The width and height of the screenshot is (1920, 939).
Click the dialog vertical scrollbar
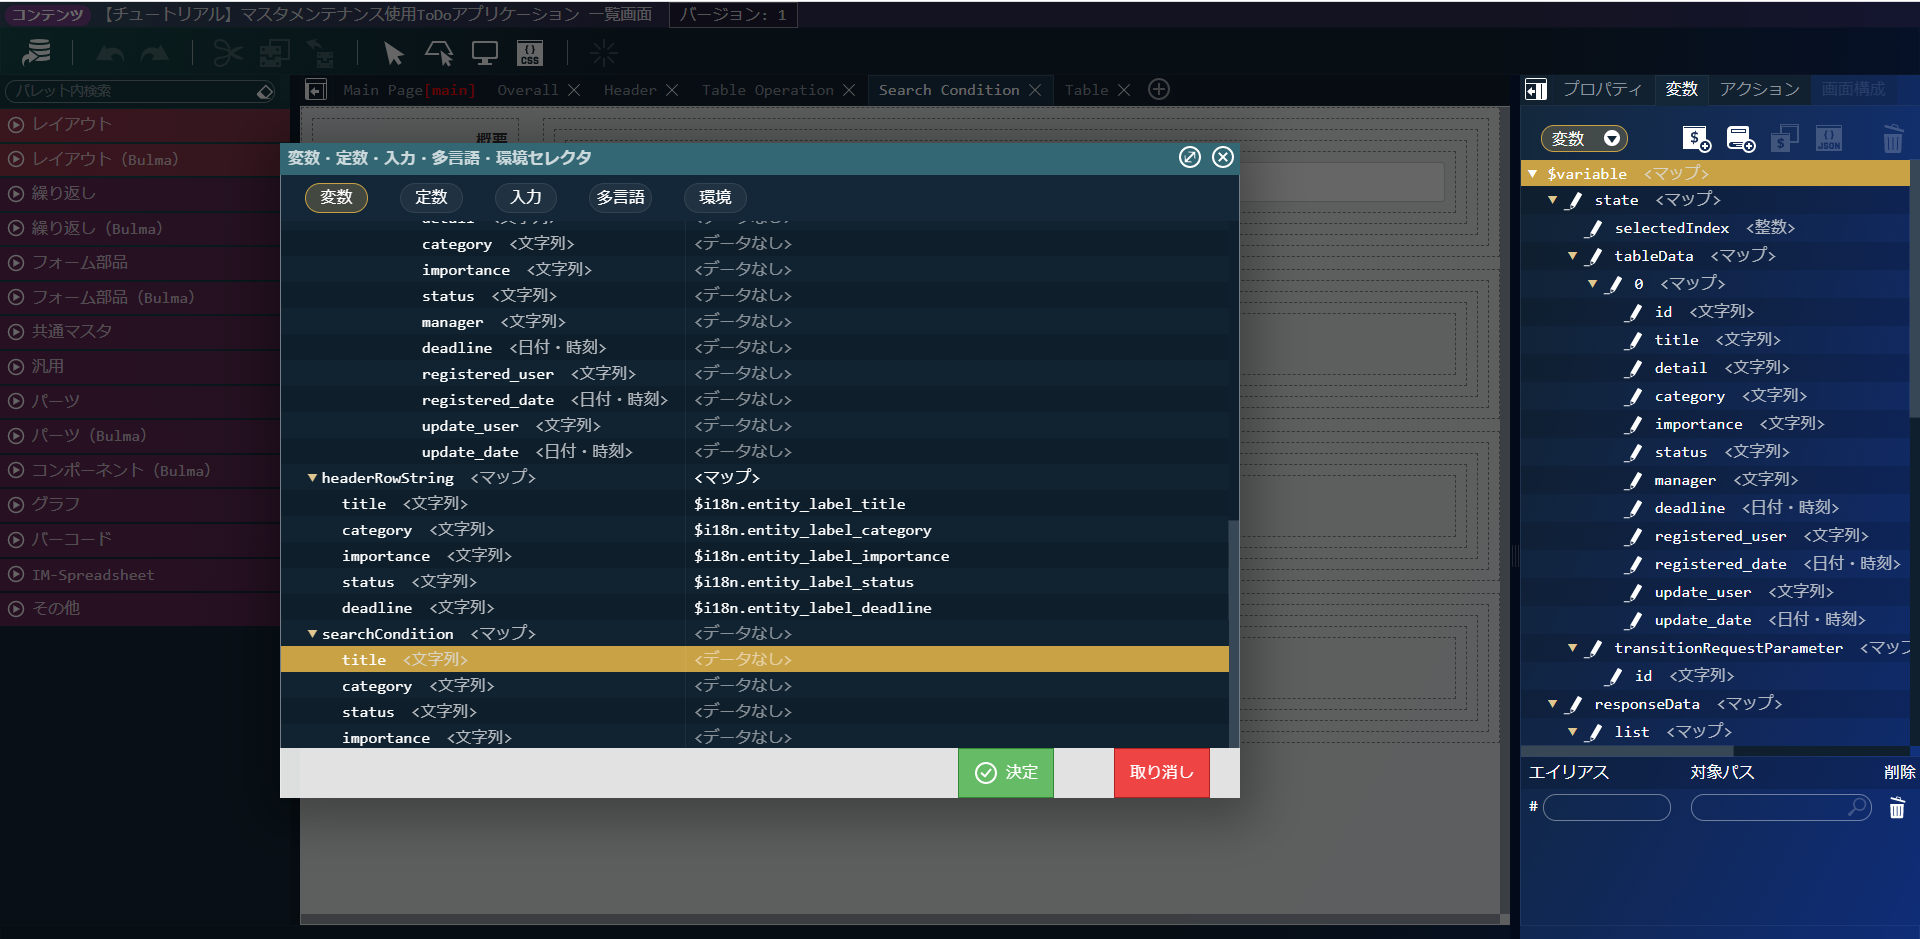[x=1234, y=633]
